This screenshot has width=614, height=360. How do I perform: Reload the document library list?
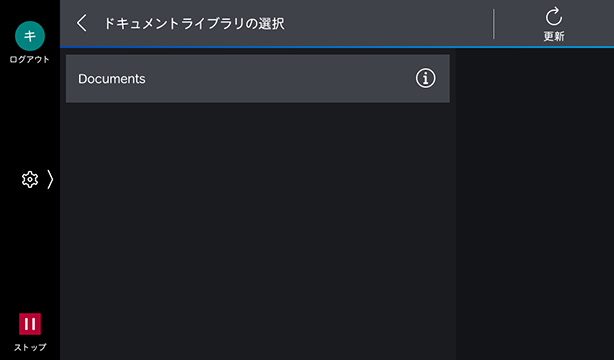[554, 24]
